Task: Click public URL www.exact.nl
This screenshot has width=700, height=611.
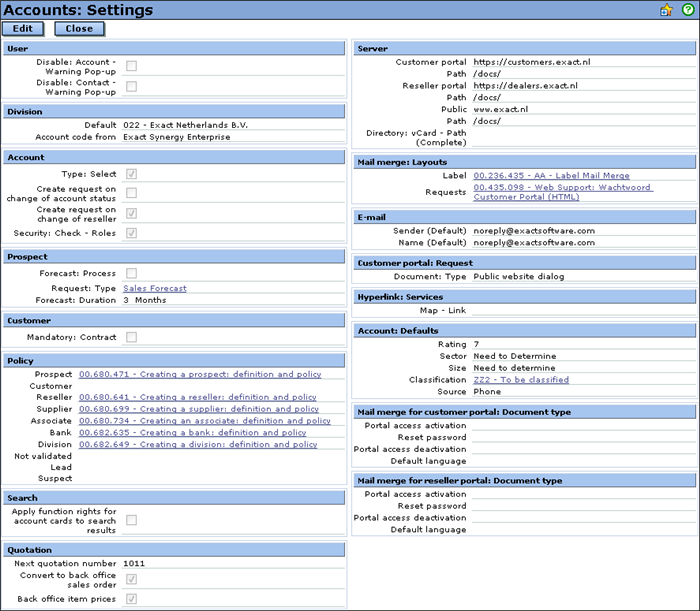Action: tap(500, 109)
